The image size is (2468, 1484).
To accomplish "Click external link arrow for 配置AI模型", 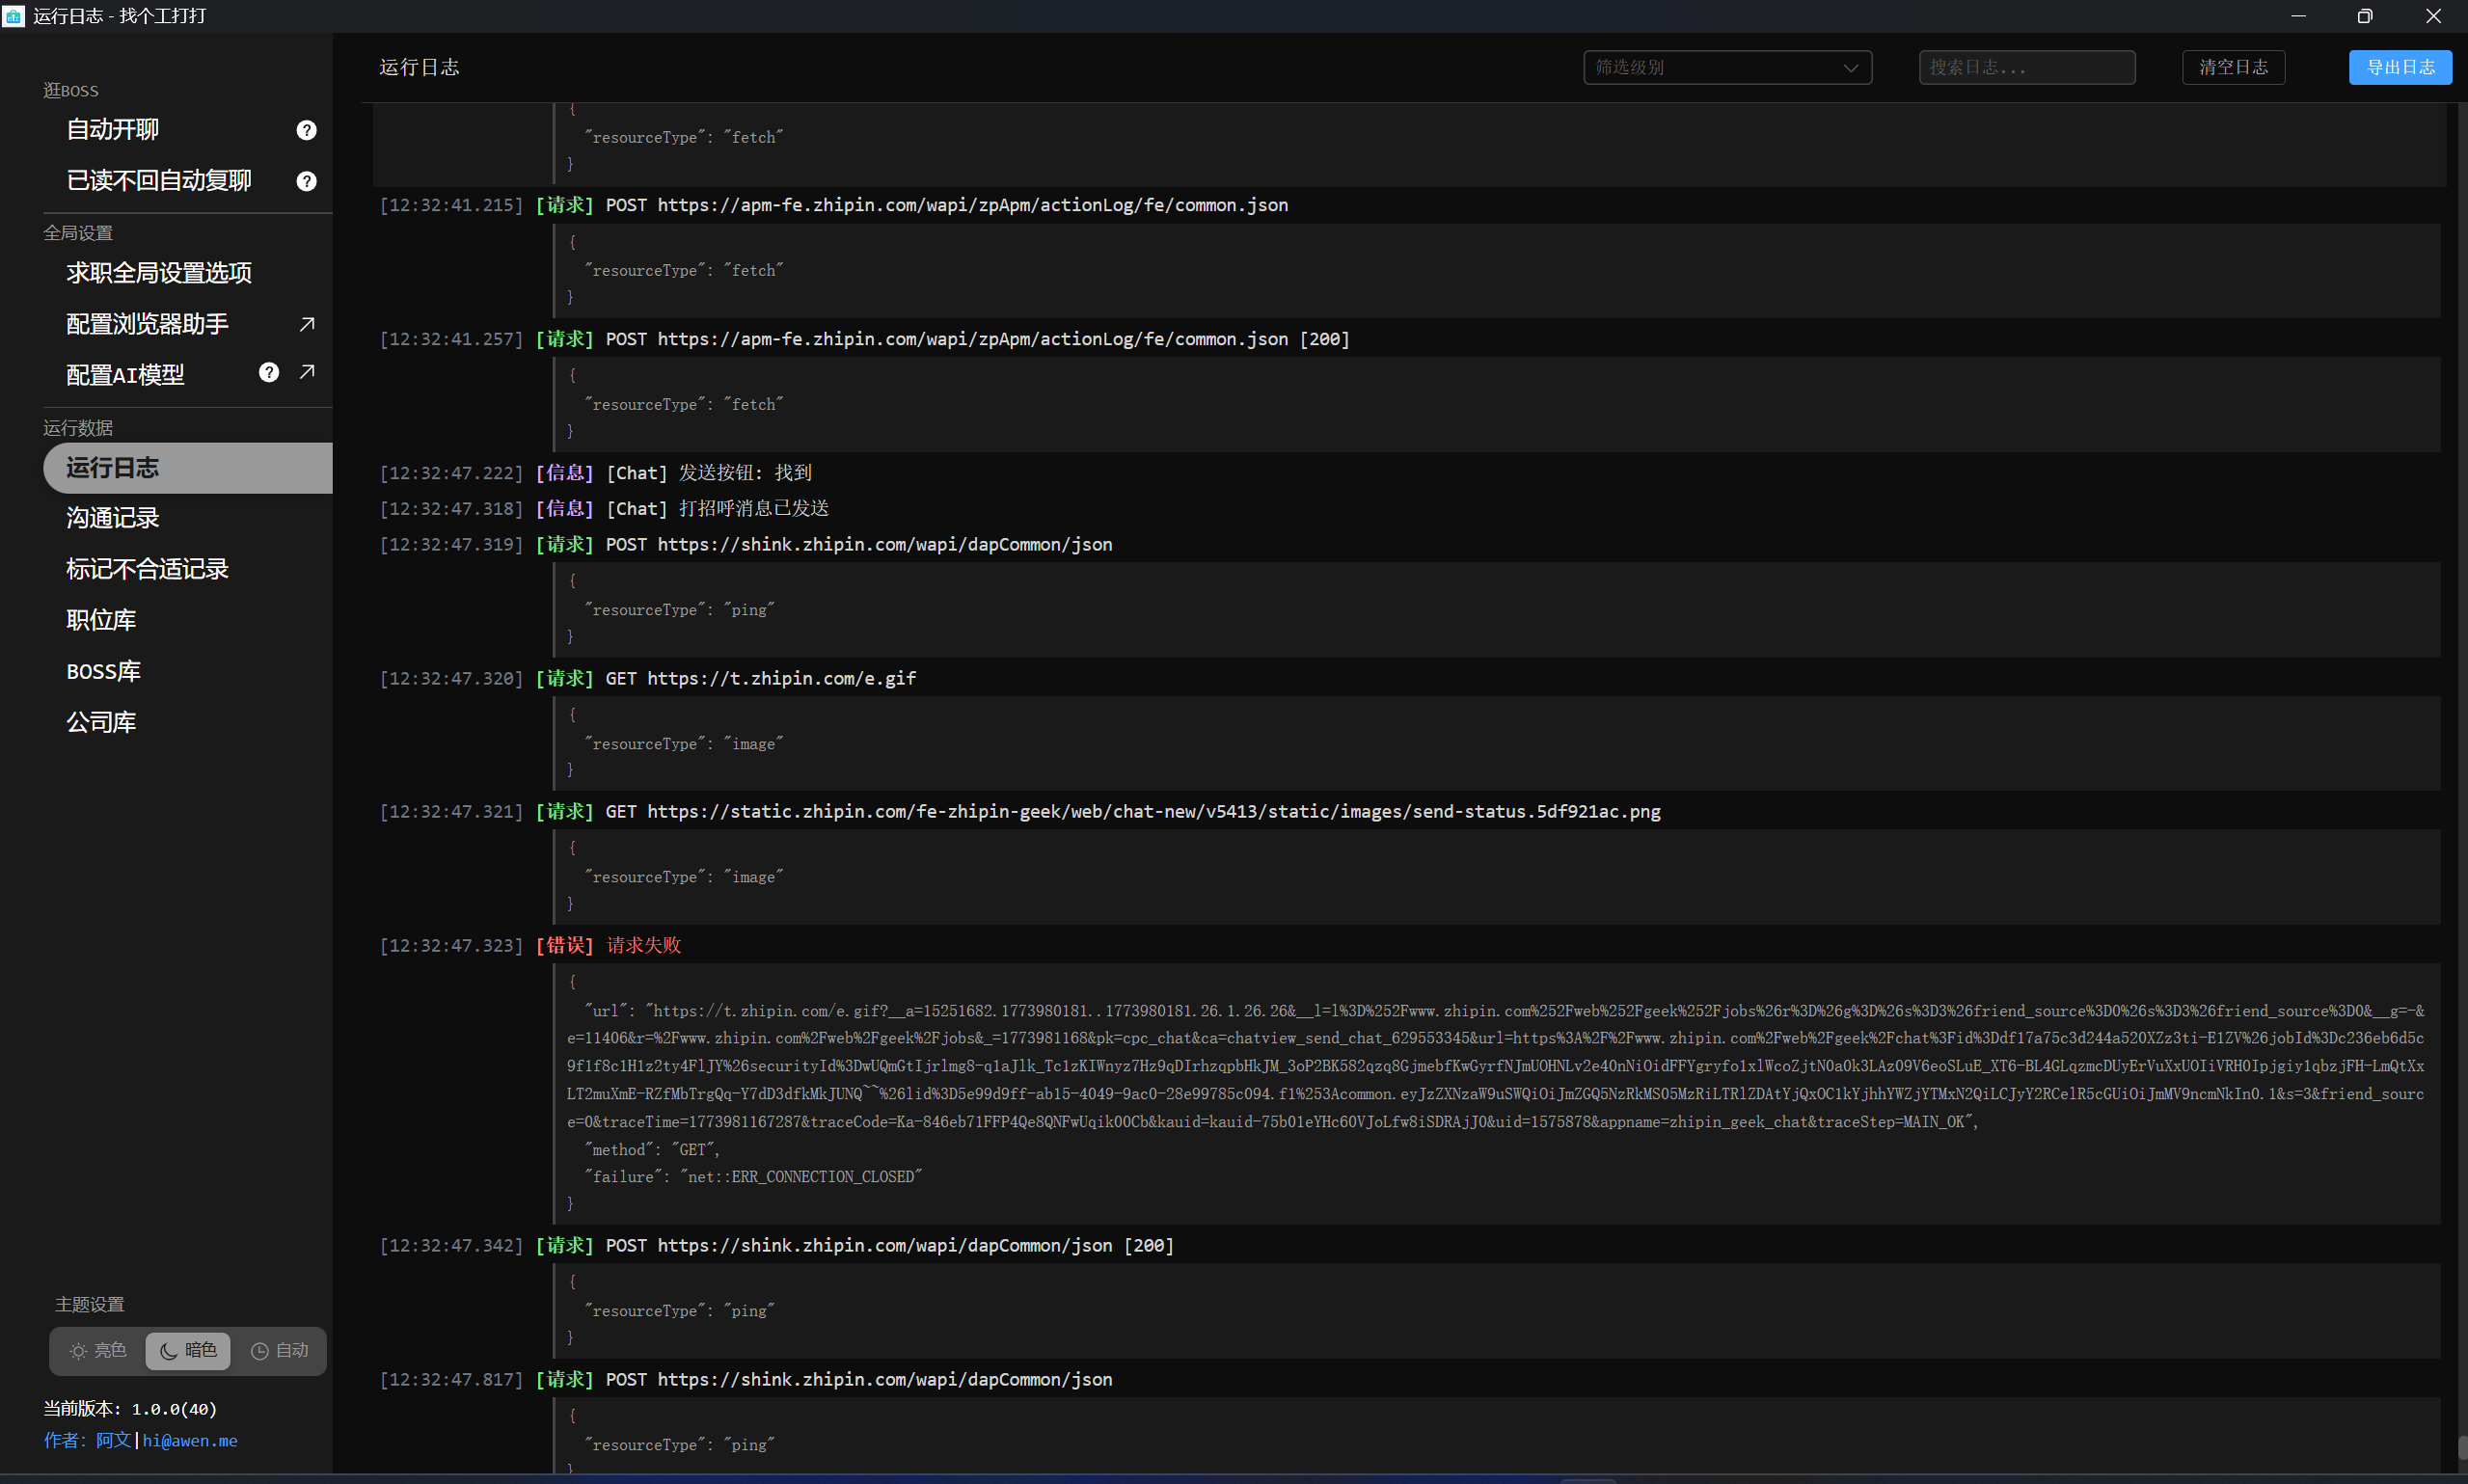I will click(307, 372).
